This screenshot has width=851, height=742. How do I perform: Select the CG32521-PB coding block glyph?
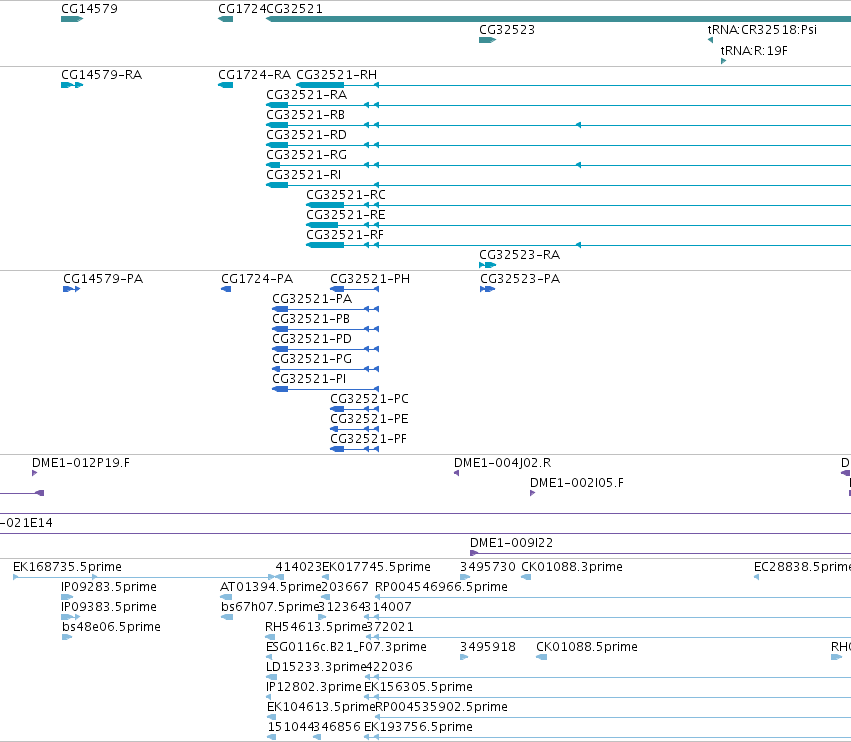(280, 329)
